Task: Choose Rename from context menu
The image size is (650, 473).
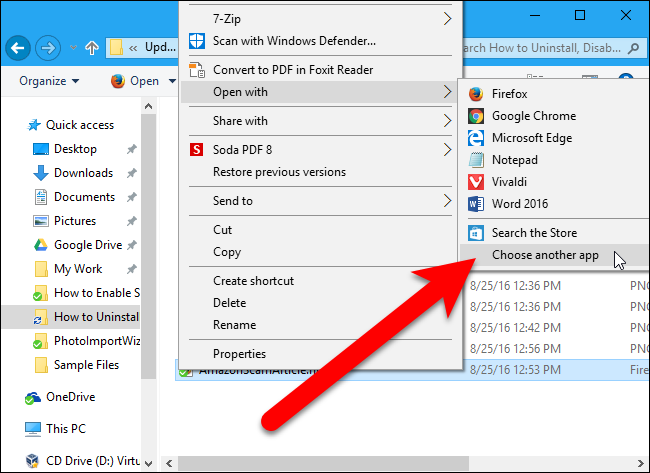Action: point(320,325)
